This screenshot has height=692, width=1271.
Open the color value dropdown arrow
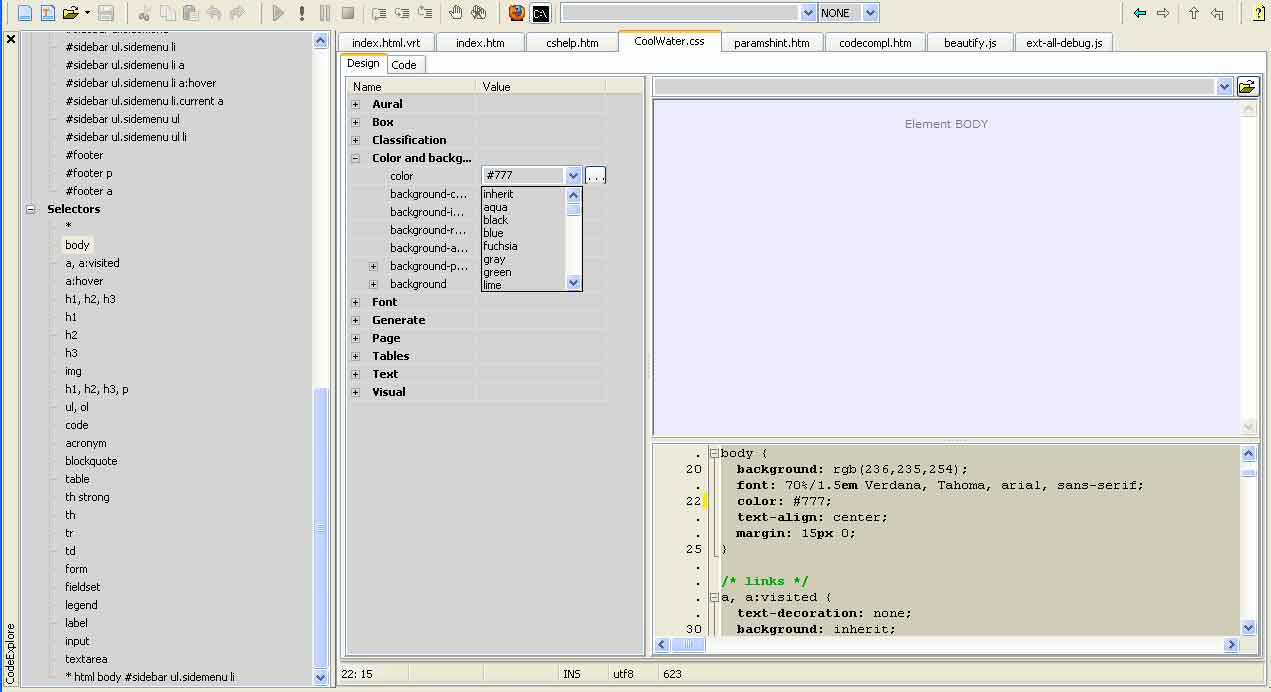tap(573, 176)
